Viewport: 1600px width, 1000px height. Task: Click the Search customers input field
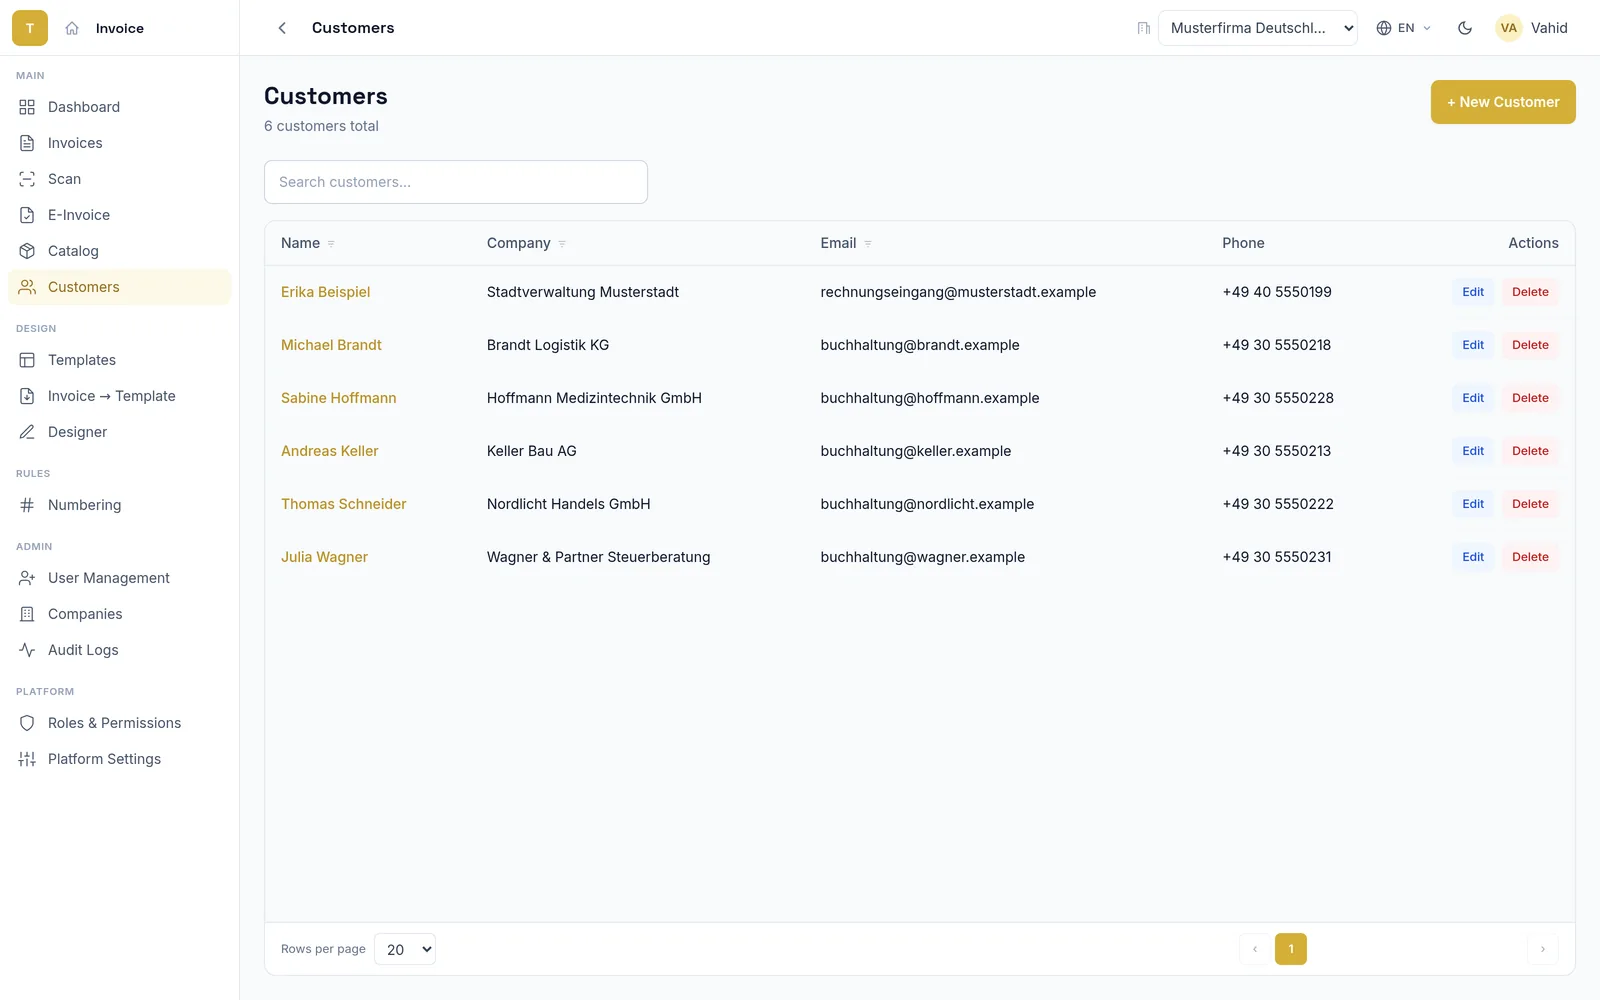click(x=456, y=182)
